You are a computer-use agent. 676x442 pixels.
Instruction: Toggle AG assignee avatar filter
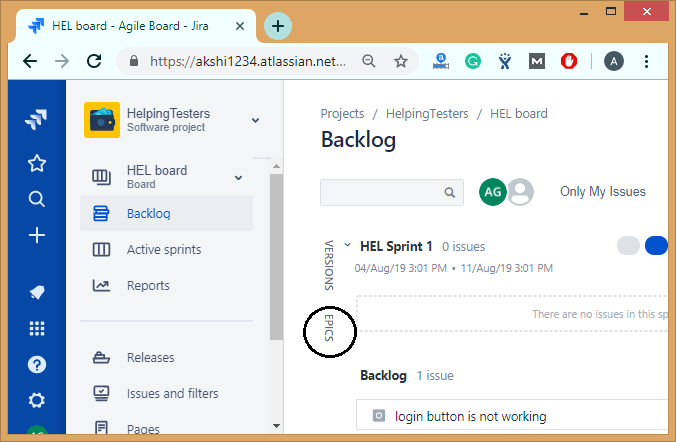tap(493, 192)
